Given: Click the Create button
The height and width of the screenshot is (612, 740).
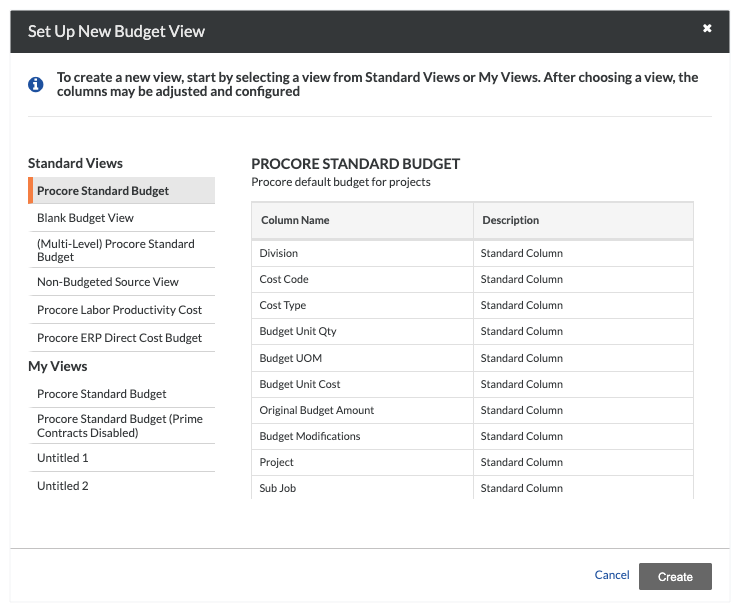Looking at the screenshot, I should click(x=675, y=576).
